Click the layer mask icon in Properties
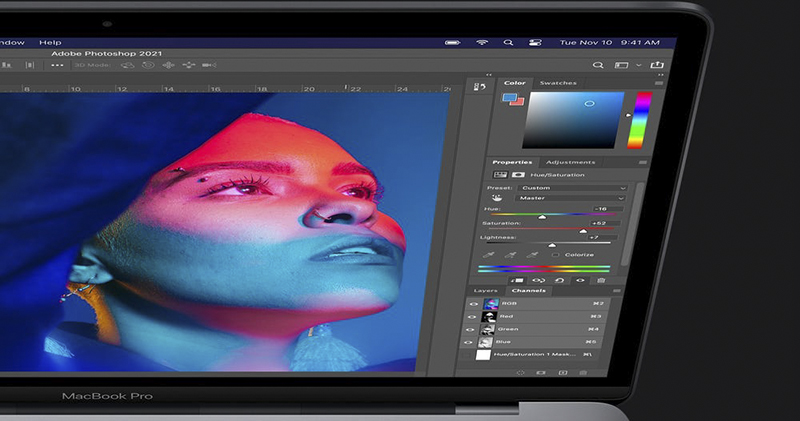The width and height of the screenshot is (800, 421). pyautogui.click(x=518, y=175)
